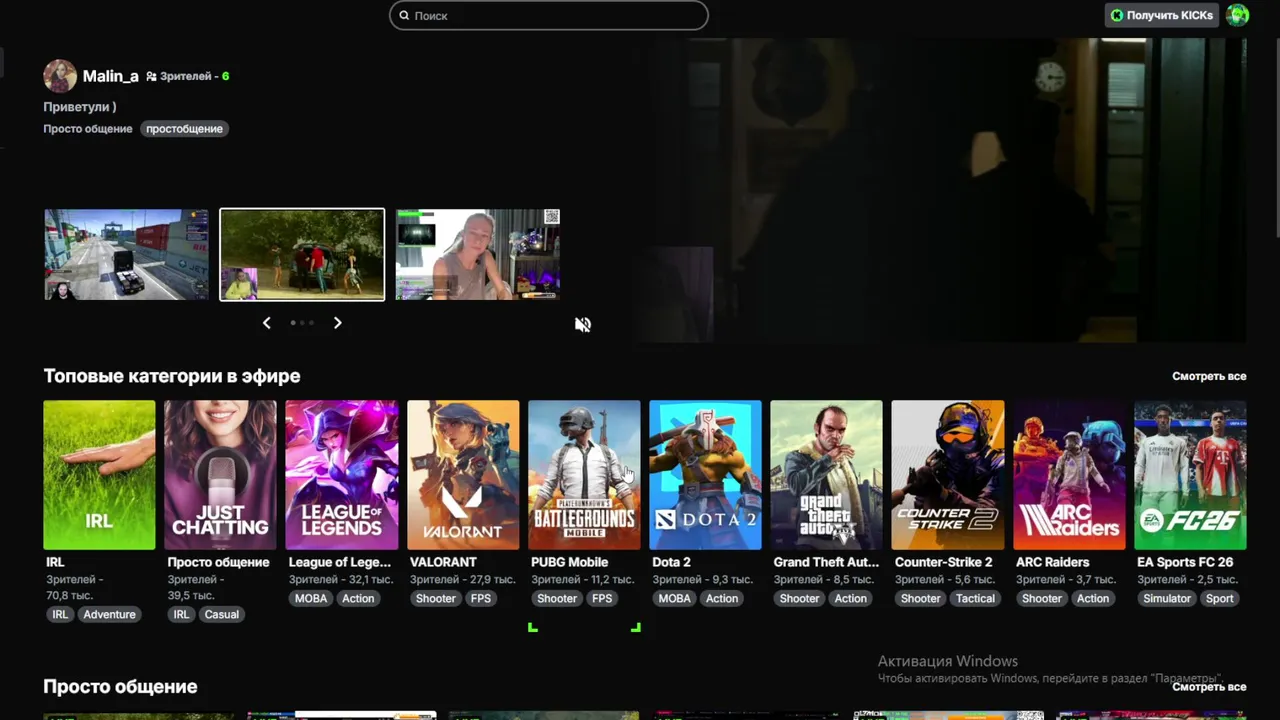The width and height of the screenshot is (1280, 720).
Task: Click the Shooter tag under PUBG Mobile
Action: click(557, 598)
